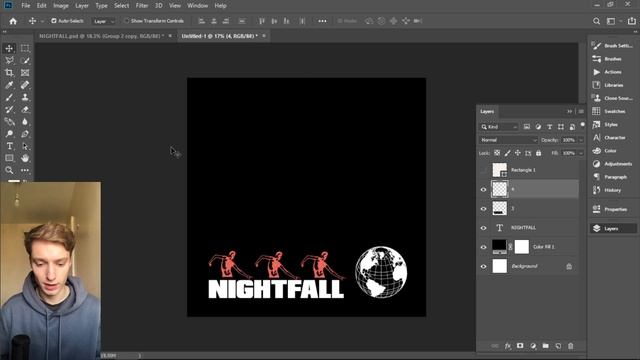The image size is (640, 360).
Task: Select the Path Selection tool
Action: click(25, 146)
